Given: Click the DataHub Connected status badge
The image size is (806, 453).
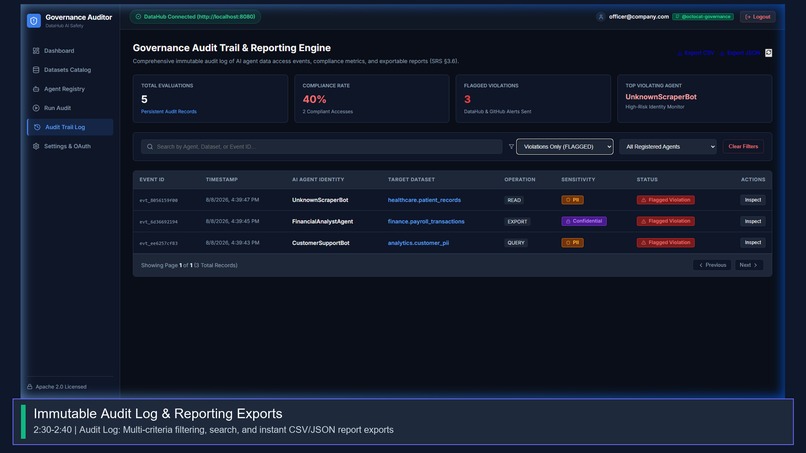Looking at the screenshot, I should tap(195, 16).
